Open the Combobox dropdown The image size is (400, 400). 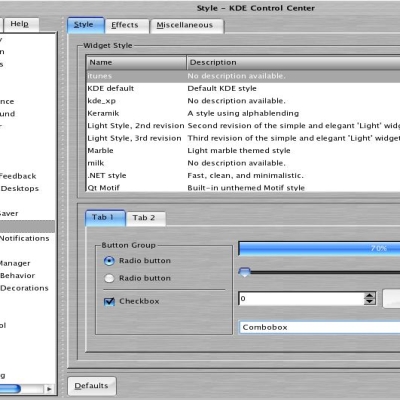pos(319,327)
